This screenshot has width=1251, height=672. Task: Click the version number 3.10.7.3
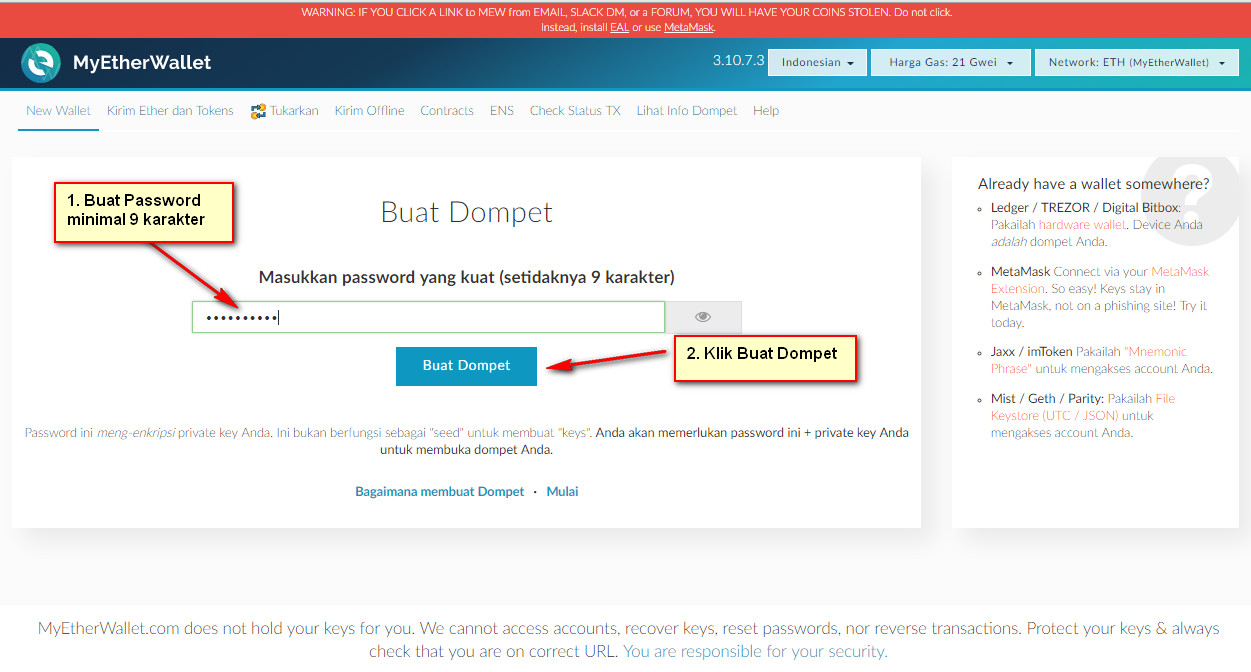pyautogui.click(x=738, y=61)
